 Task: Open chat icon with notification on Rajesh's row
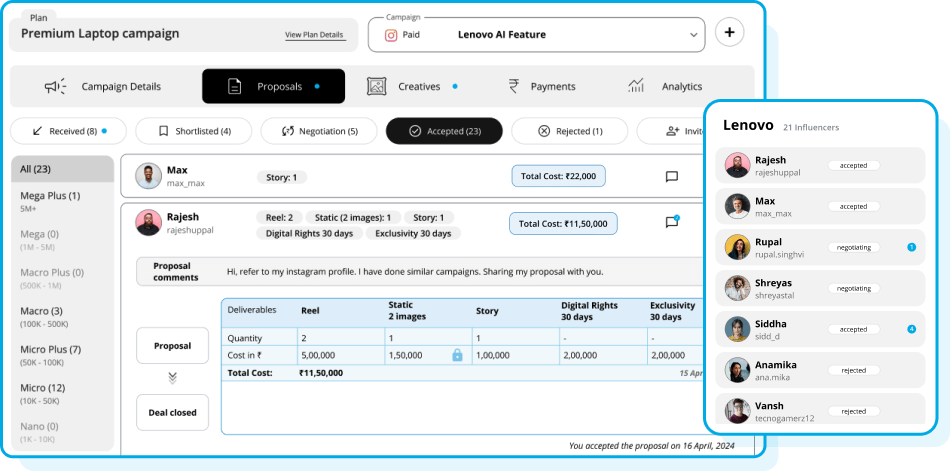[672, 222]
